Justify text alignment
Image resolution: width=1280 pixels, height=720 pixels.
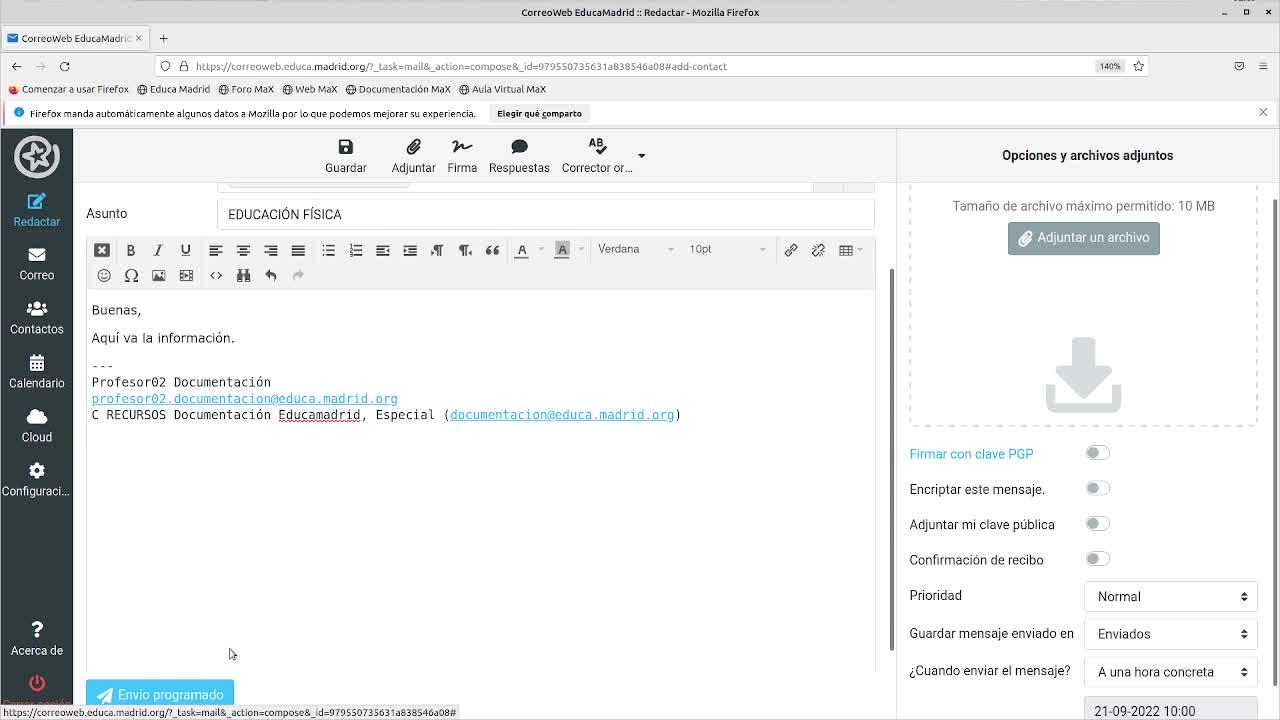[x=298, y=250]
